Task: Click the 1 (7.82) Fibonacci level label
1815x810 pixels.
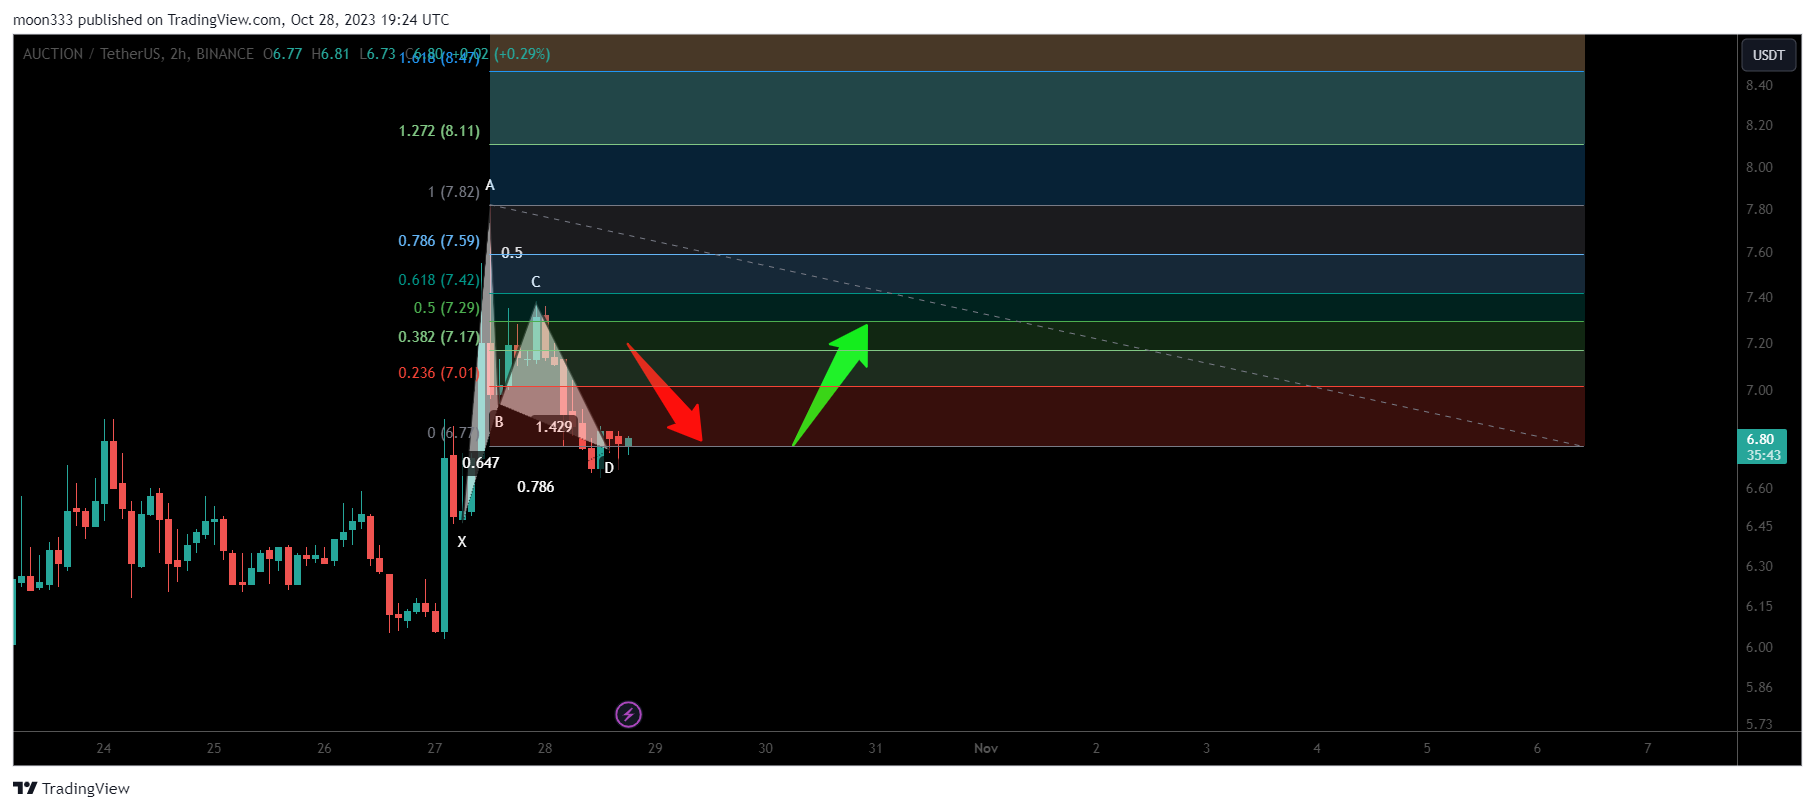Action: coord(453,192)
